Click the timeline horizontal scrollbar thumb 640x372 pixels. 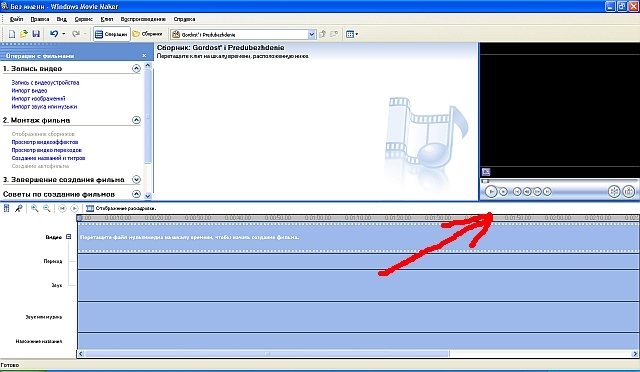(x=267, y=354)
